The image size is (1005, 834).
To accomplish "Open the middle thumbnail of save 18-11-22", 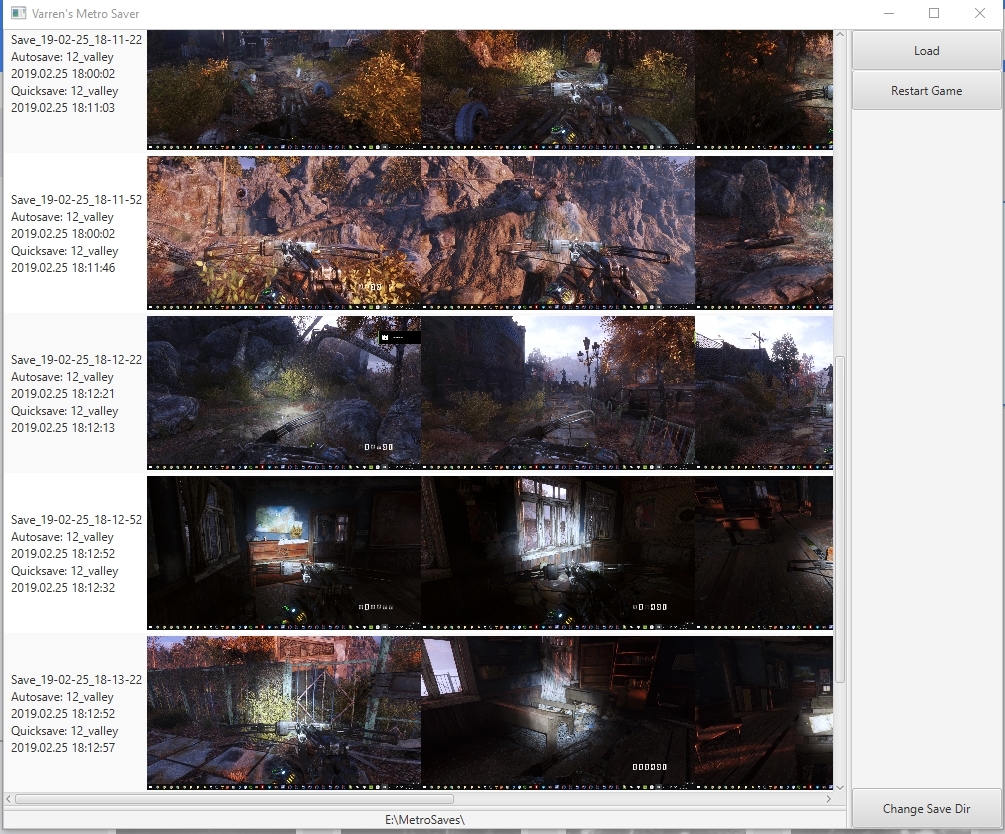I will coord(558,90).
